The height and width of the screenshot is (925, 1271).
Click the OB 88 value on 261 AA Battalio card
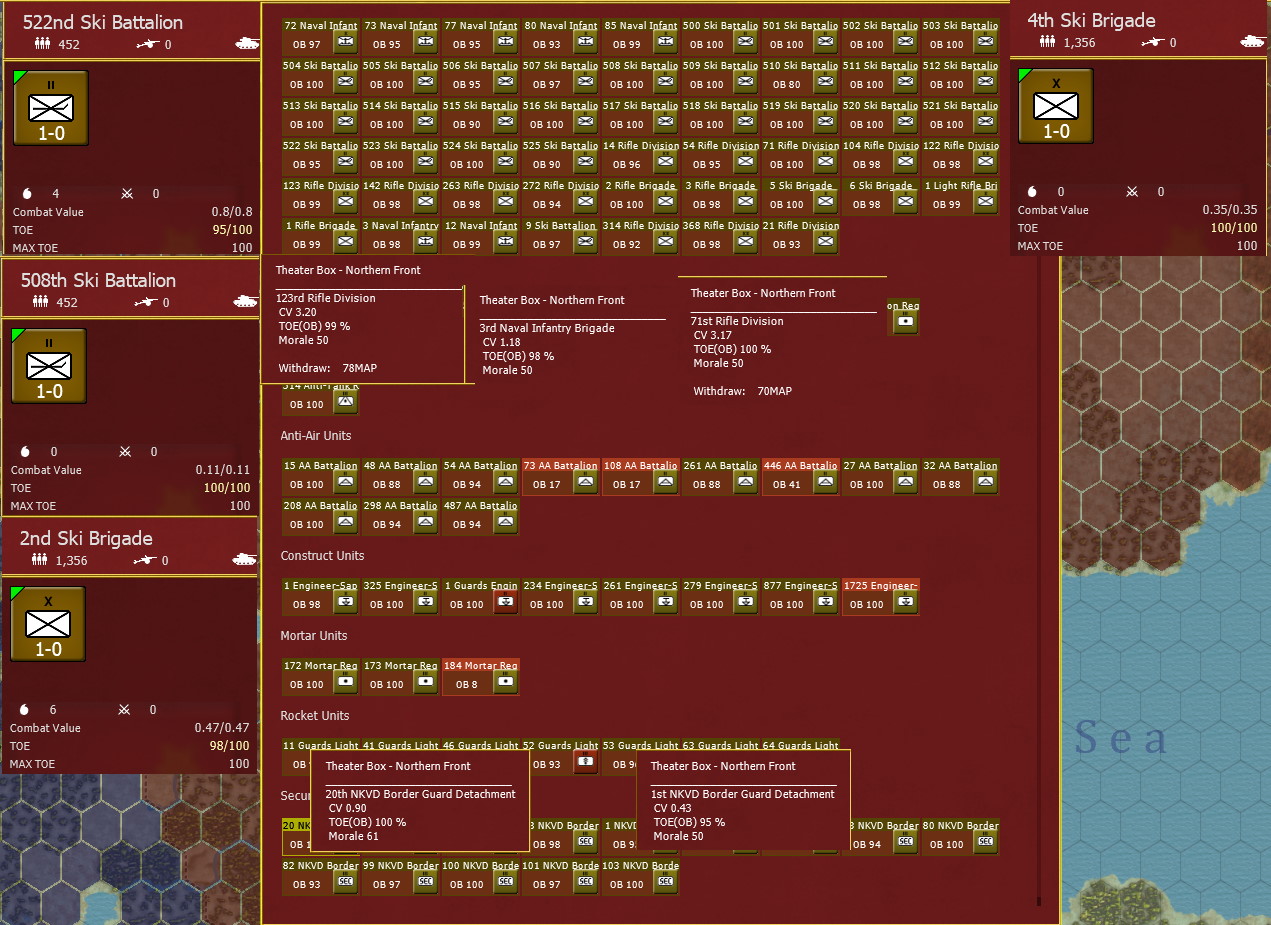point(707,485)
